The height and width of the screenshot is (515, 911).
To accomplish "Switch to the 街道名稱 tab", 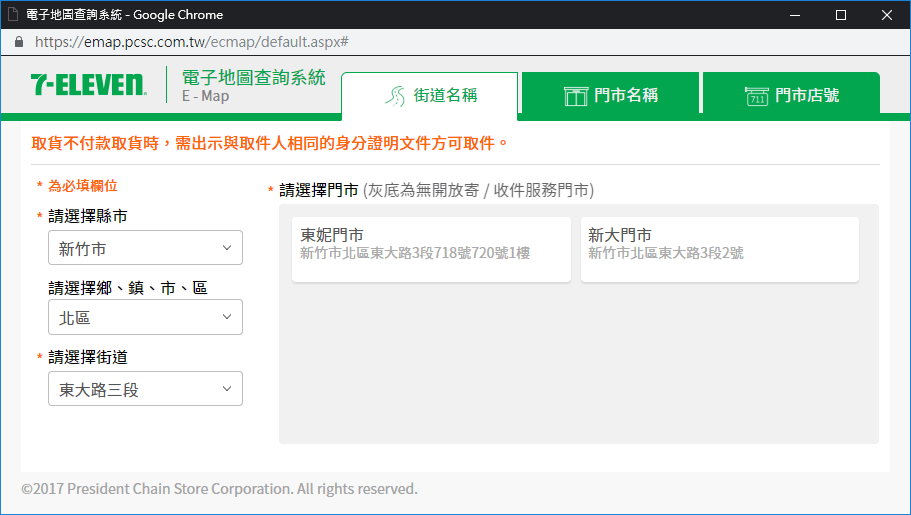I will 430,96.
